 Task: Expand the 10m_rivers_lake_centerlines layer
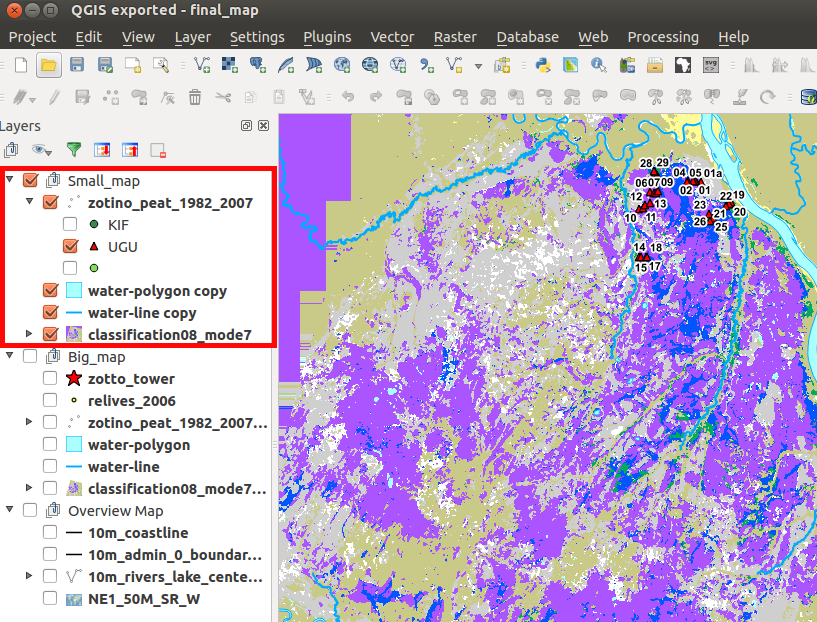[30, 577]
